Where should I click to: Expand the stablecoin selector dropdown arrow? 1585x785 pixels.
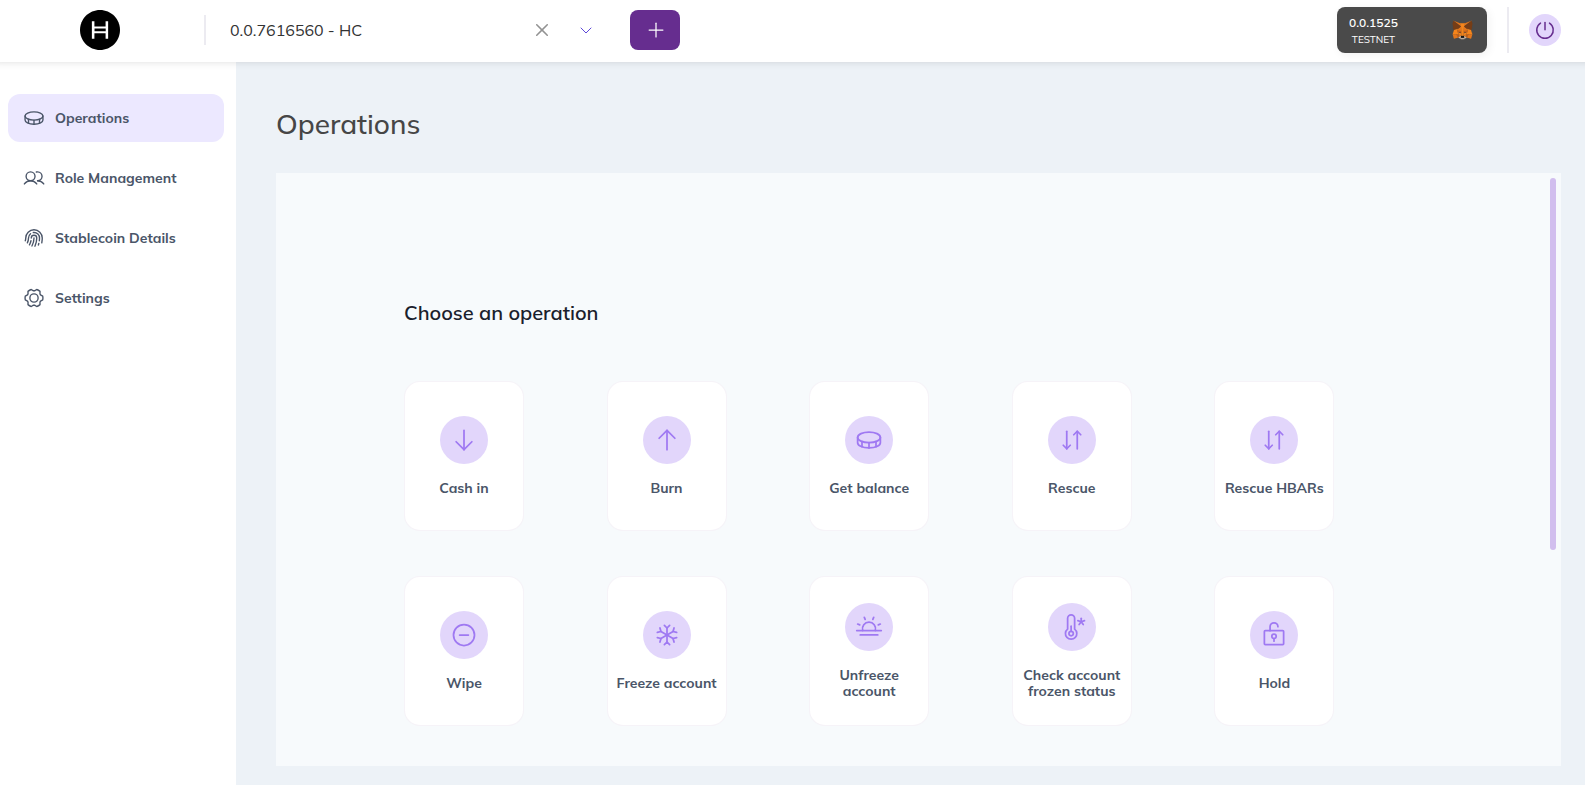(x=586, y=30)
